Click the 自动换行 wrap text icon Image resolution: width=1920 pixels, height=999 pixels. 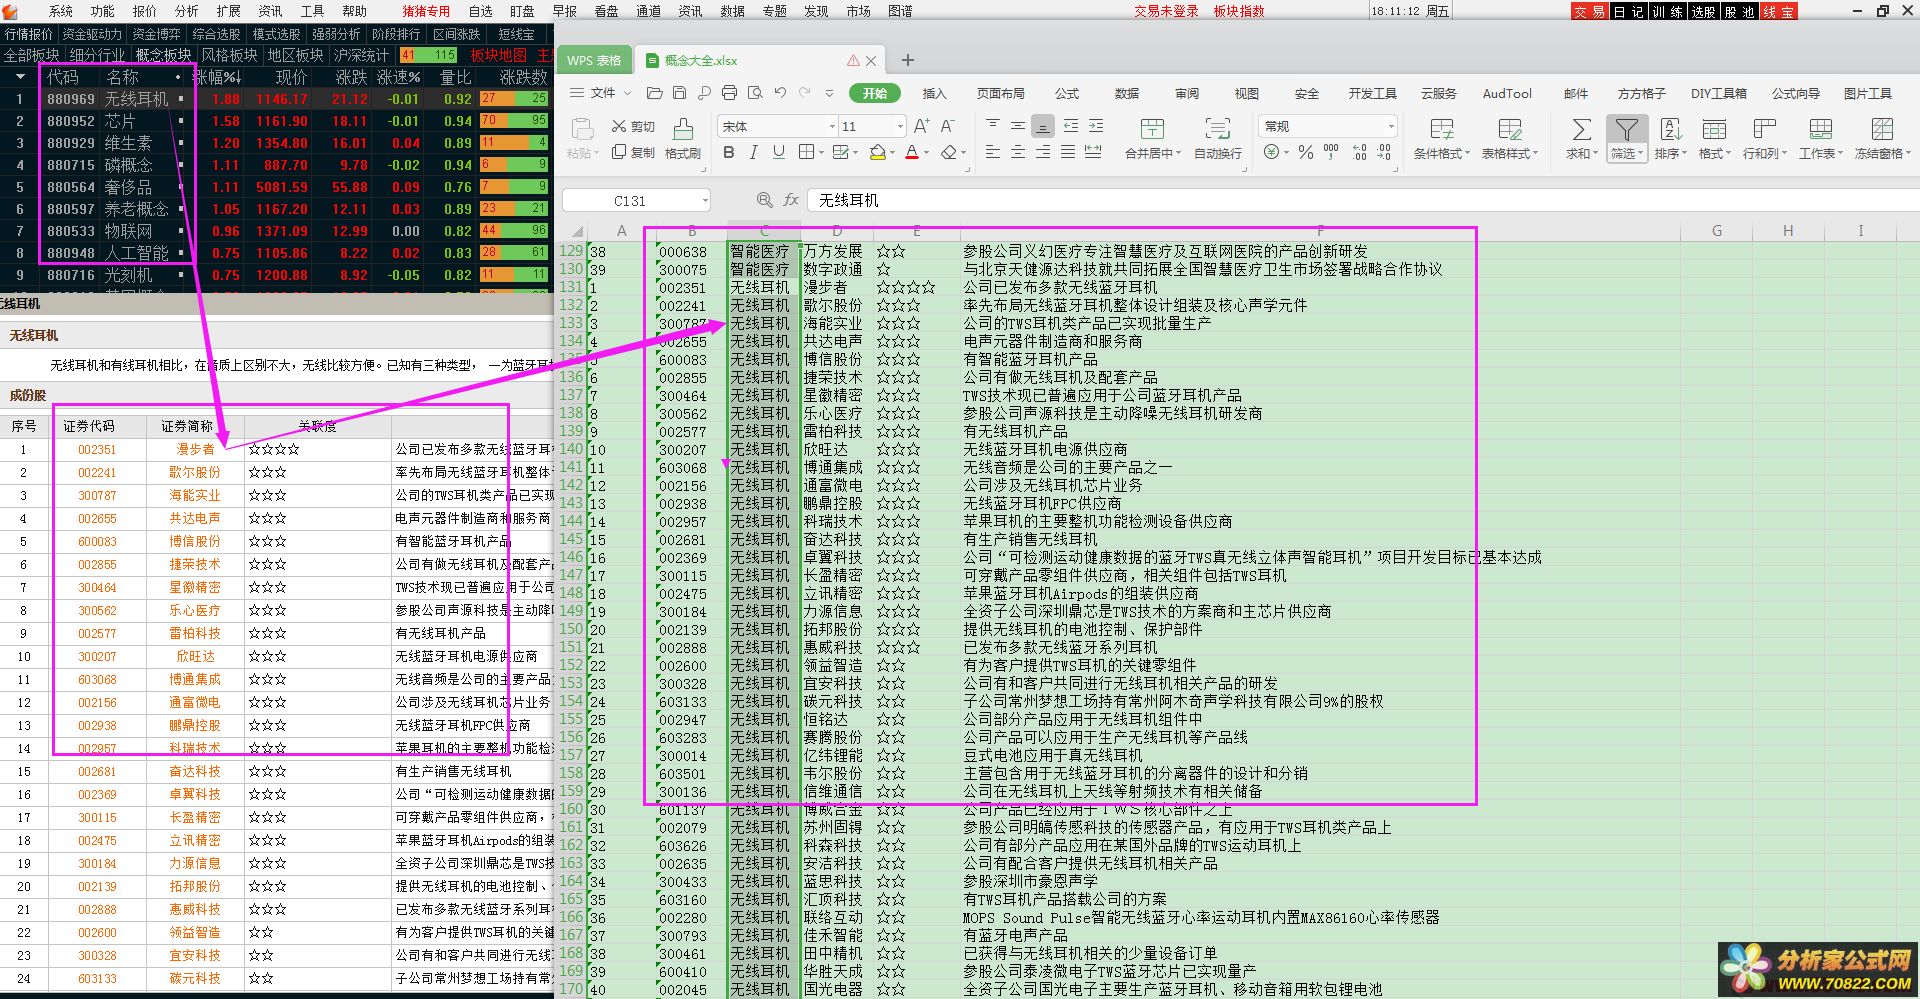click(1217, 139)
